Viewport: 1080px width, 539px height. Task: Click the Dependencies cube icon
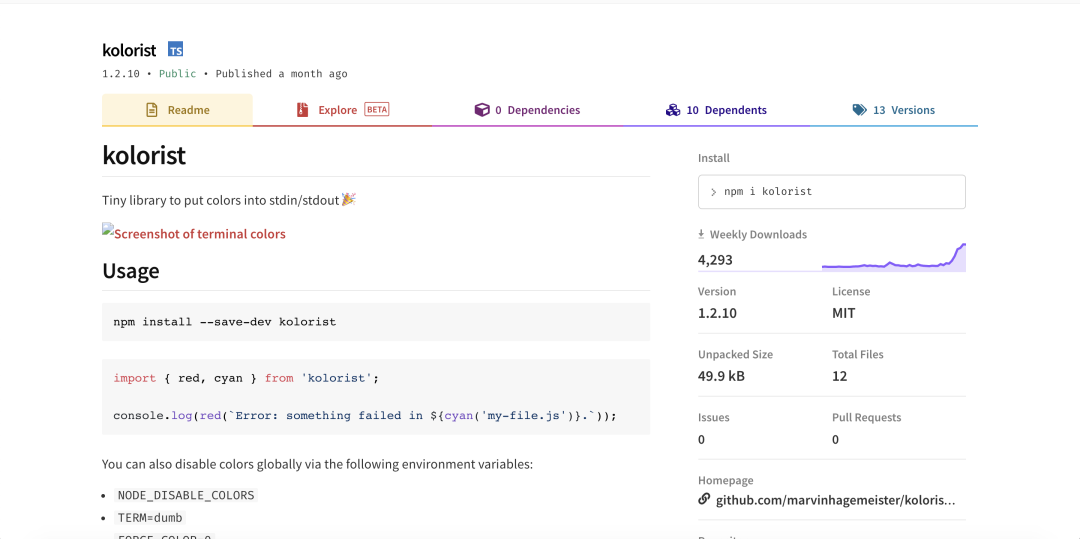(x=482, y=110)
